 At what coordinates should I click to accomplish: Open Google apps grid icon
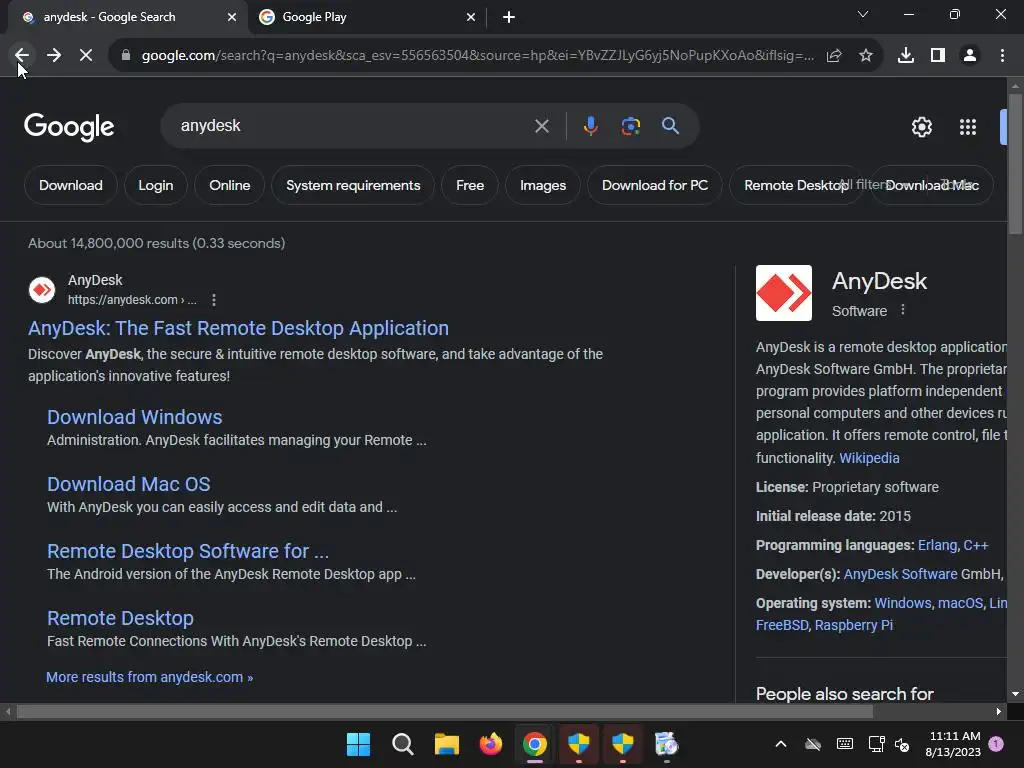click(x=968, y=127)
